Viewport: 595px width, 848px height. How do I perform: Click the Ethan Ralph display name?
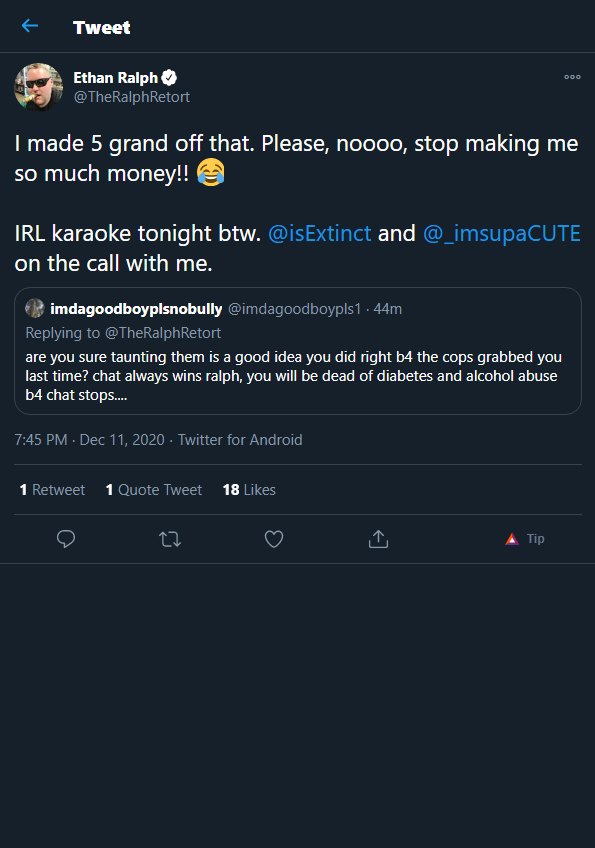tap(115, 78)
